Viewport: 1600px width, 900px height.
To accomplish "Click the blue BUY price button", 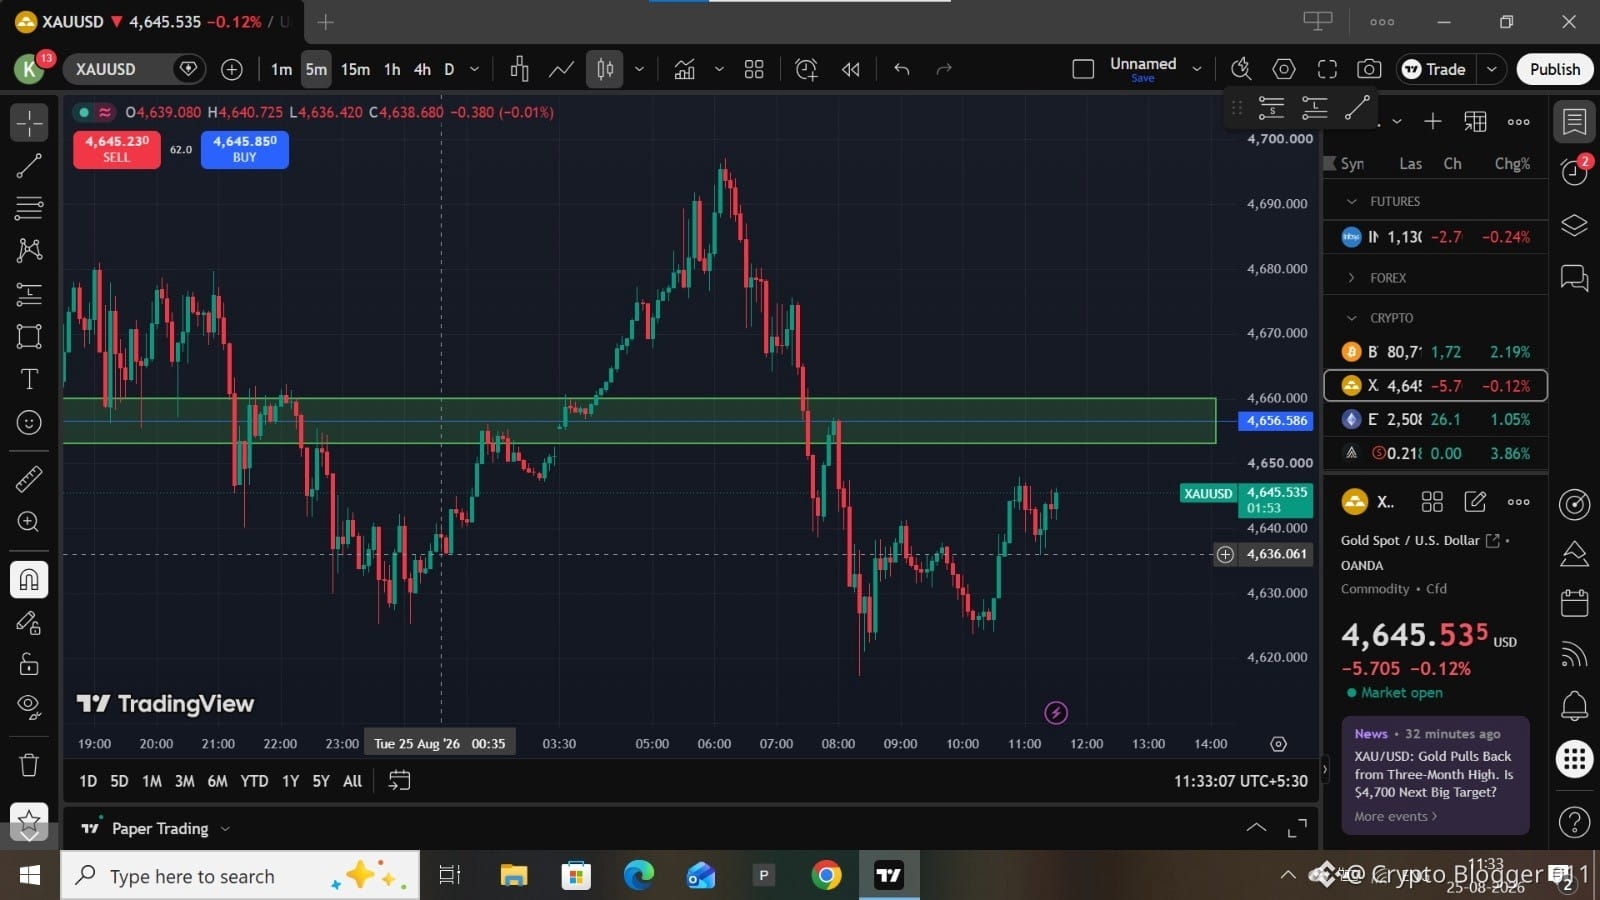I will pyautogui.click(x=245, y=149).
